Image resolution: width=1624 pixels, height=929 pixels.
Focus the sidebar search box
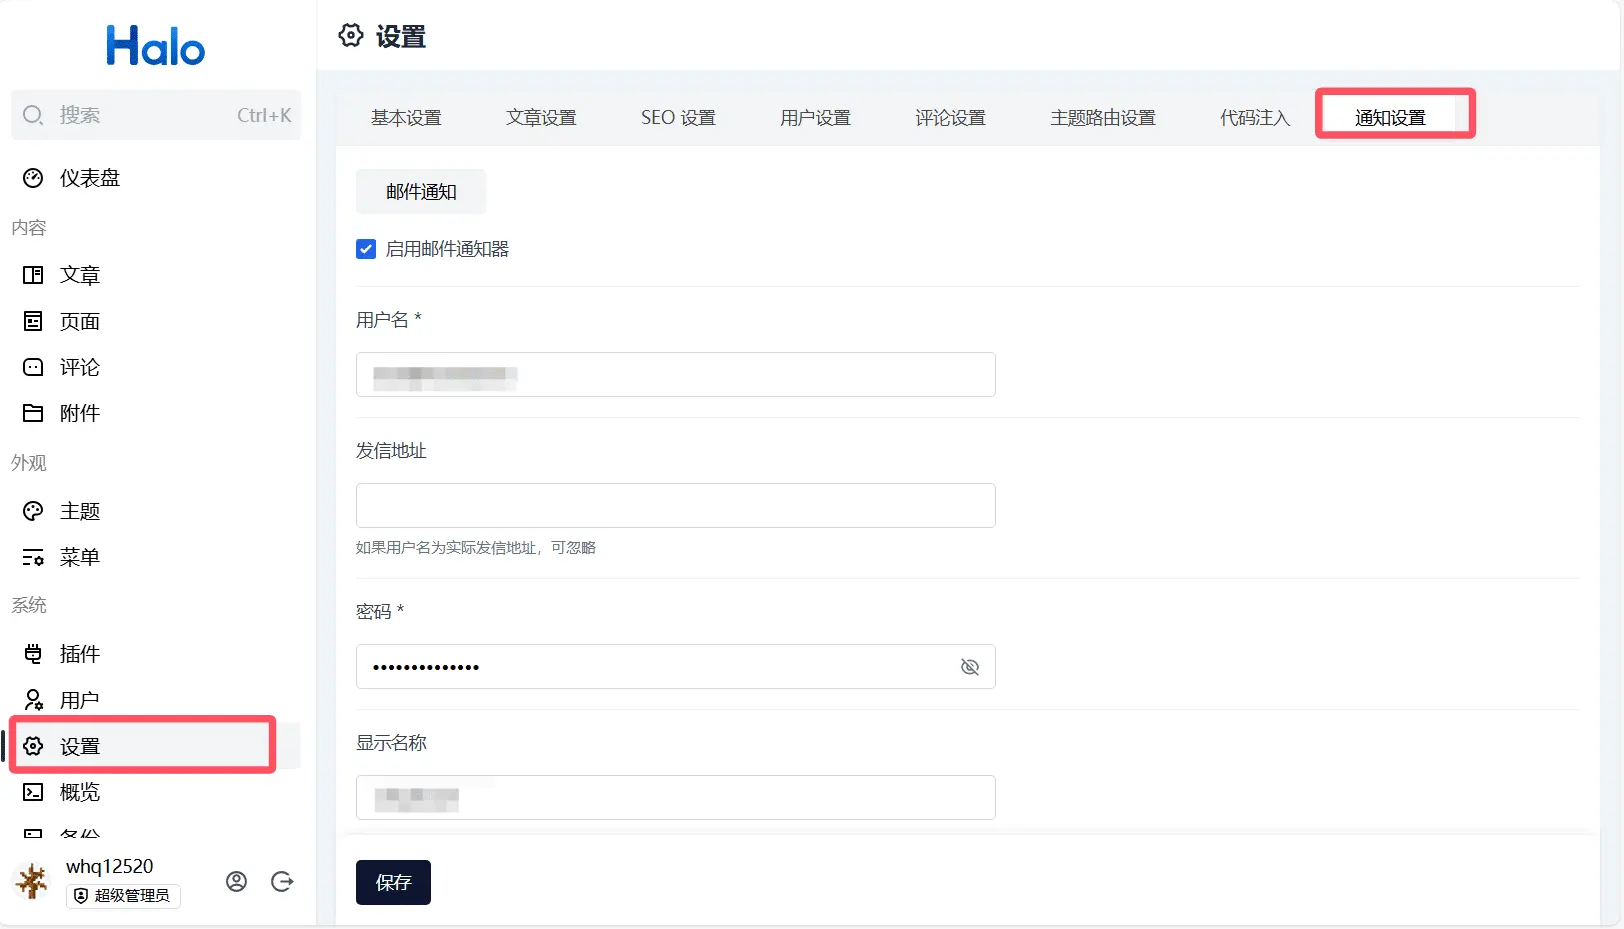155,115
